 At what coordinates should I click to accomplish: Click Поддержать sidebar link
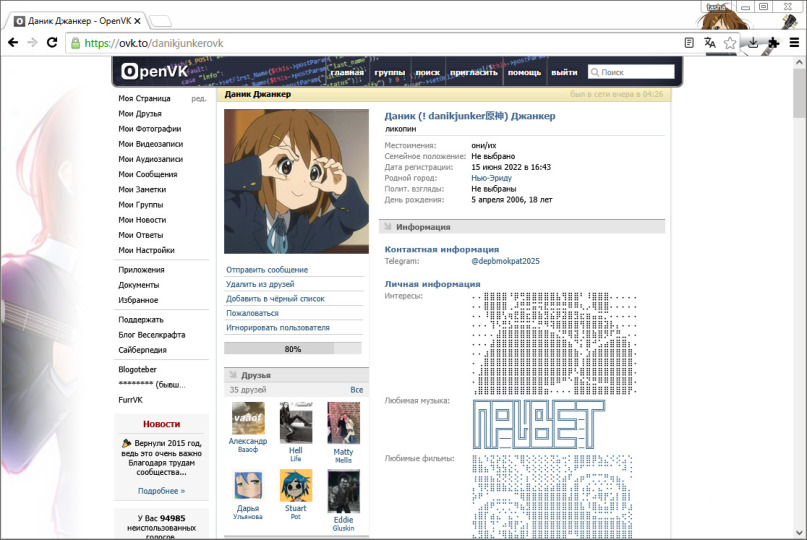click(x=141, y=320)
